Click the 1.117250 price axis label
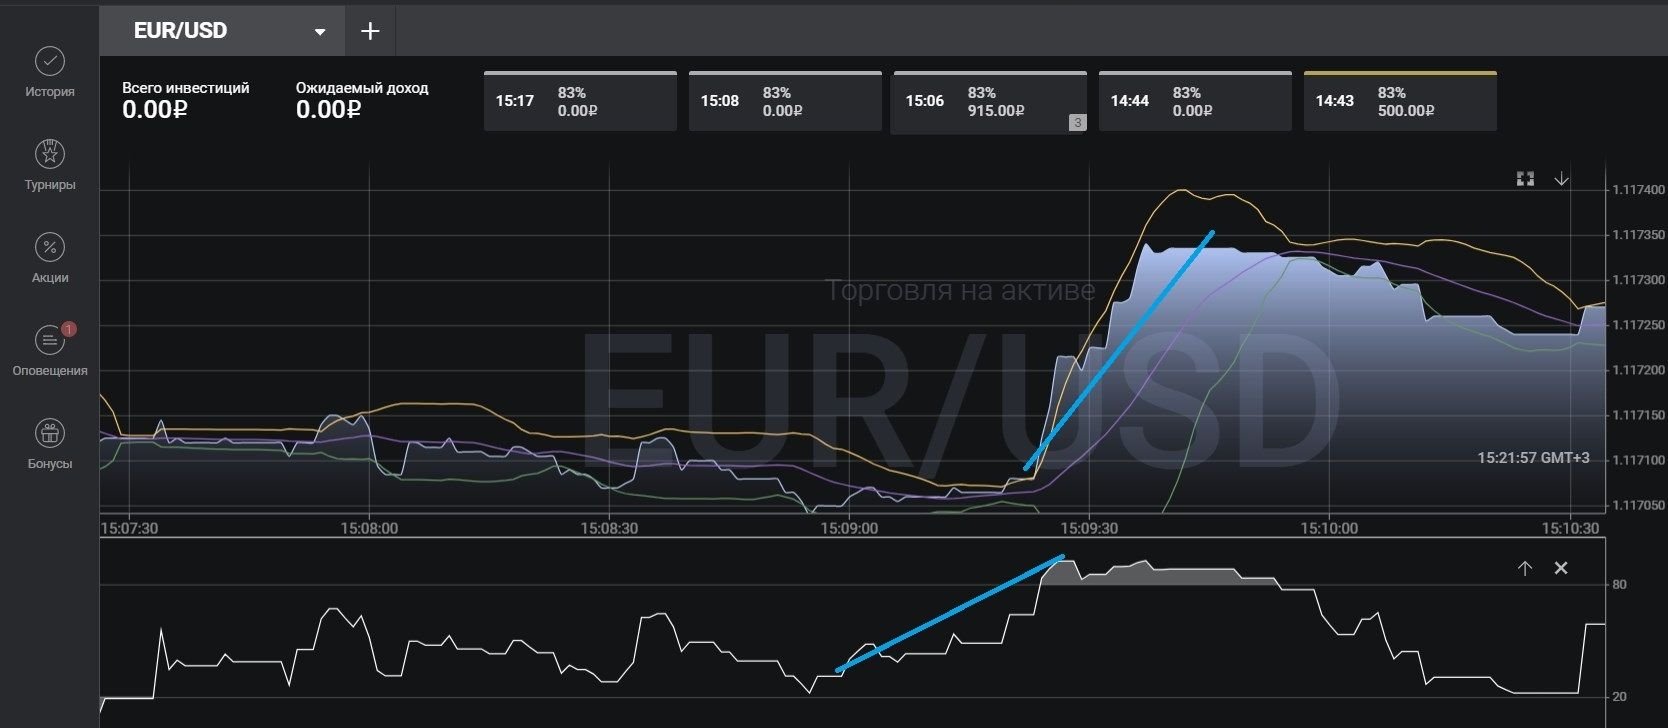This screenshot has width=1668, height=728. point(1638,325)
